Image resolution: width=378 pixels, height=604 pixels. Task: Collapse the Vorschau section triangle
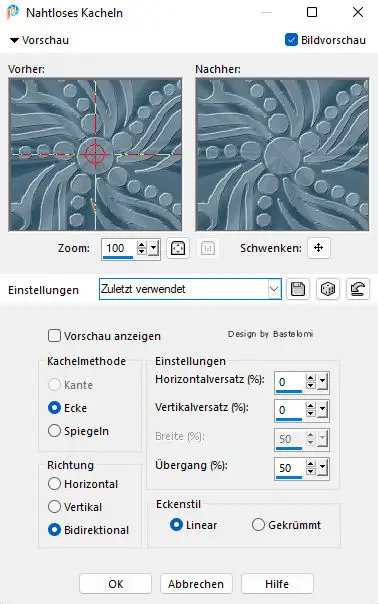pyautogui.click(x=14, y=40)
